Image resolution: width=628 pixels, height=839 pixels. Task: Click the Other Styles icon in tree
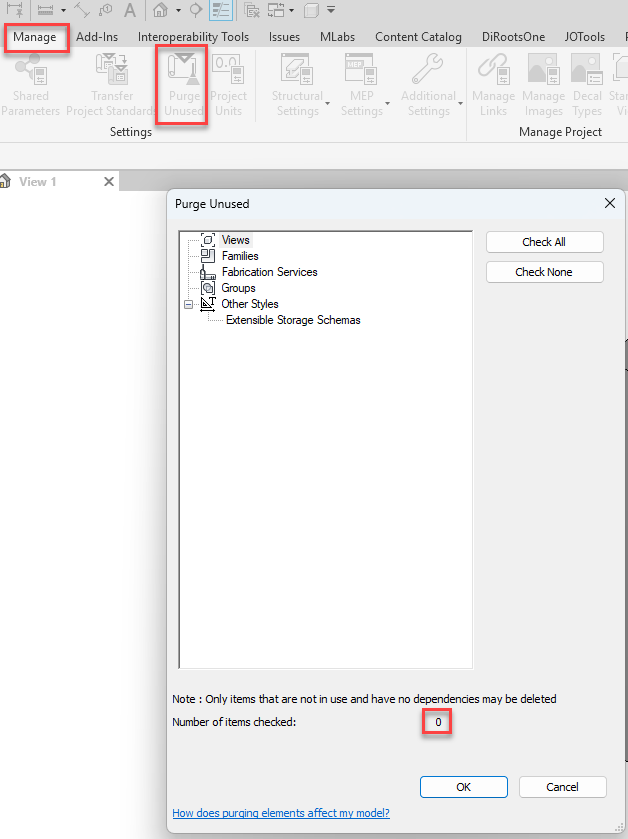coord(208,304)
